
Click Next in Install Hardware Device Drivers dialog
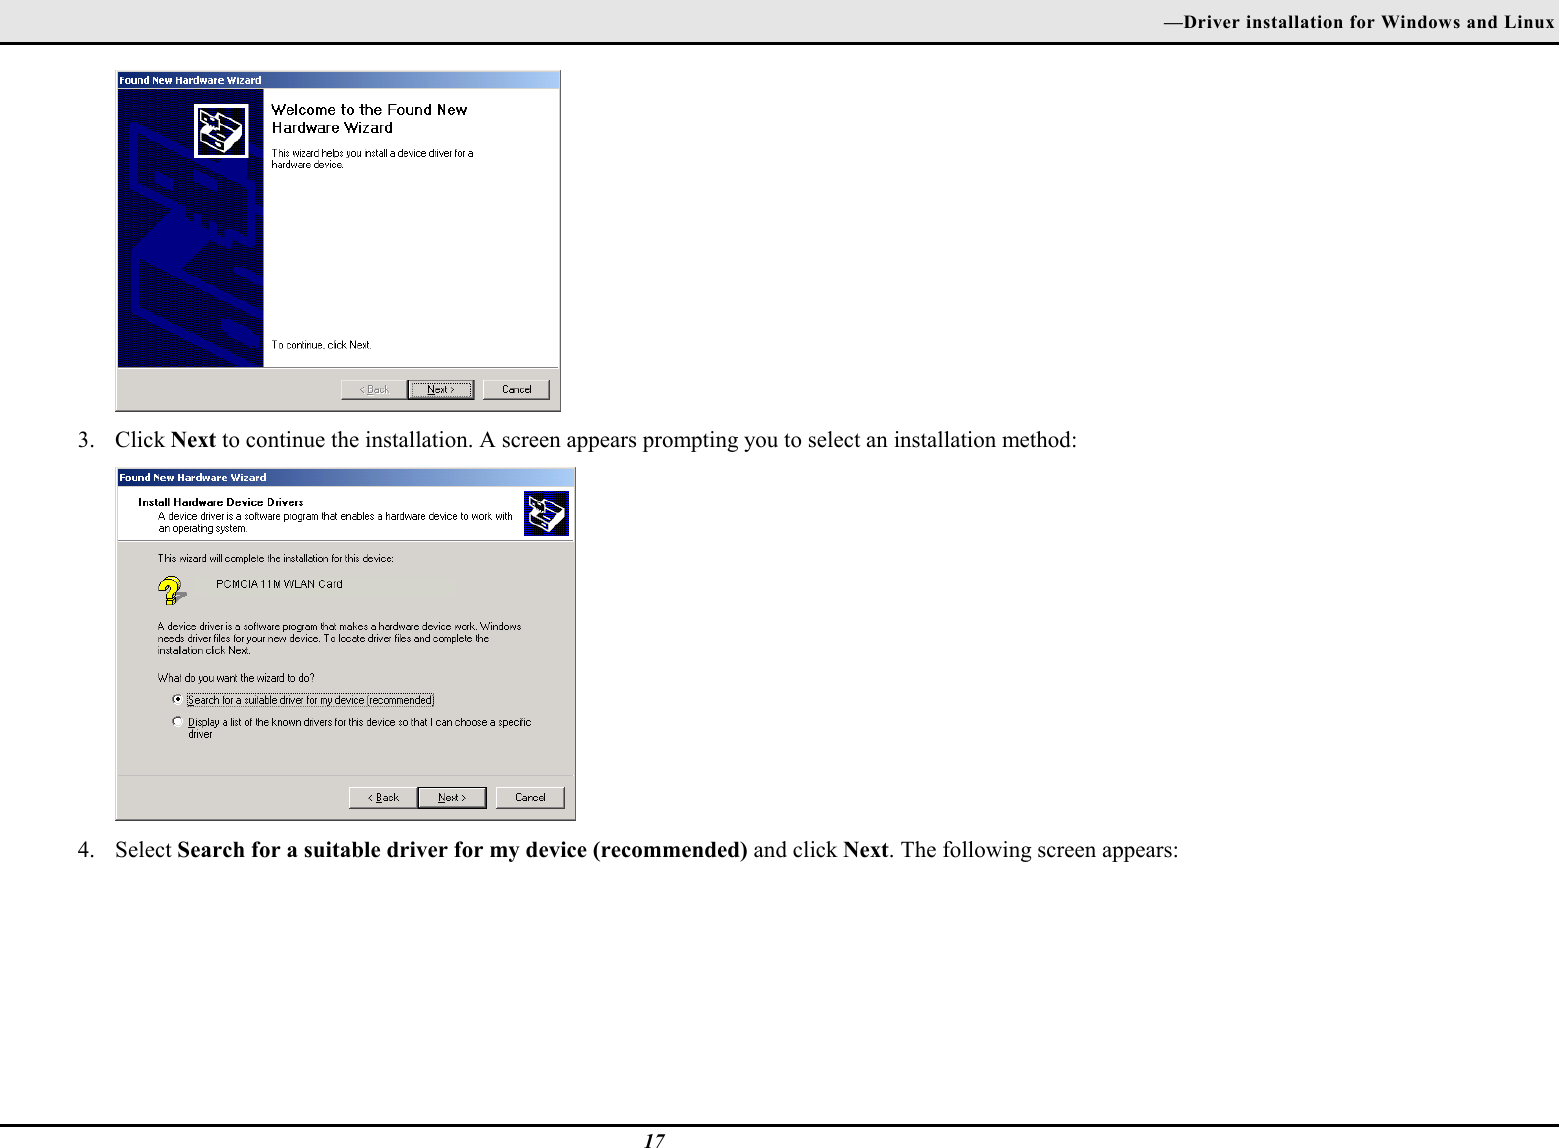click(452, 797)
